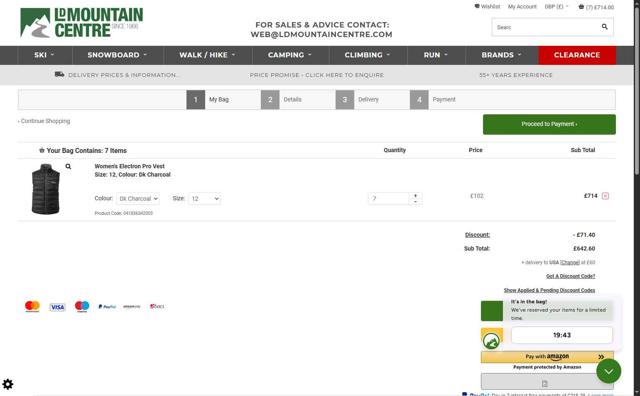
Task: Open Women's Electron Pro Vest product title
Action: [x=129, y=166]
